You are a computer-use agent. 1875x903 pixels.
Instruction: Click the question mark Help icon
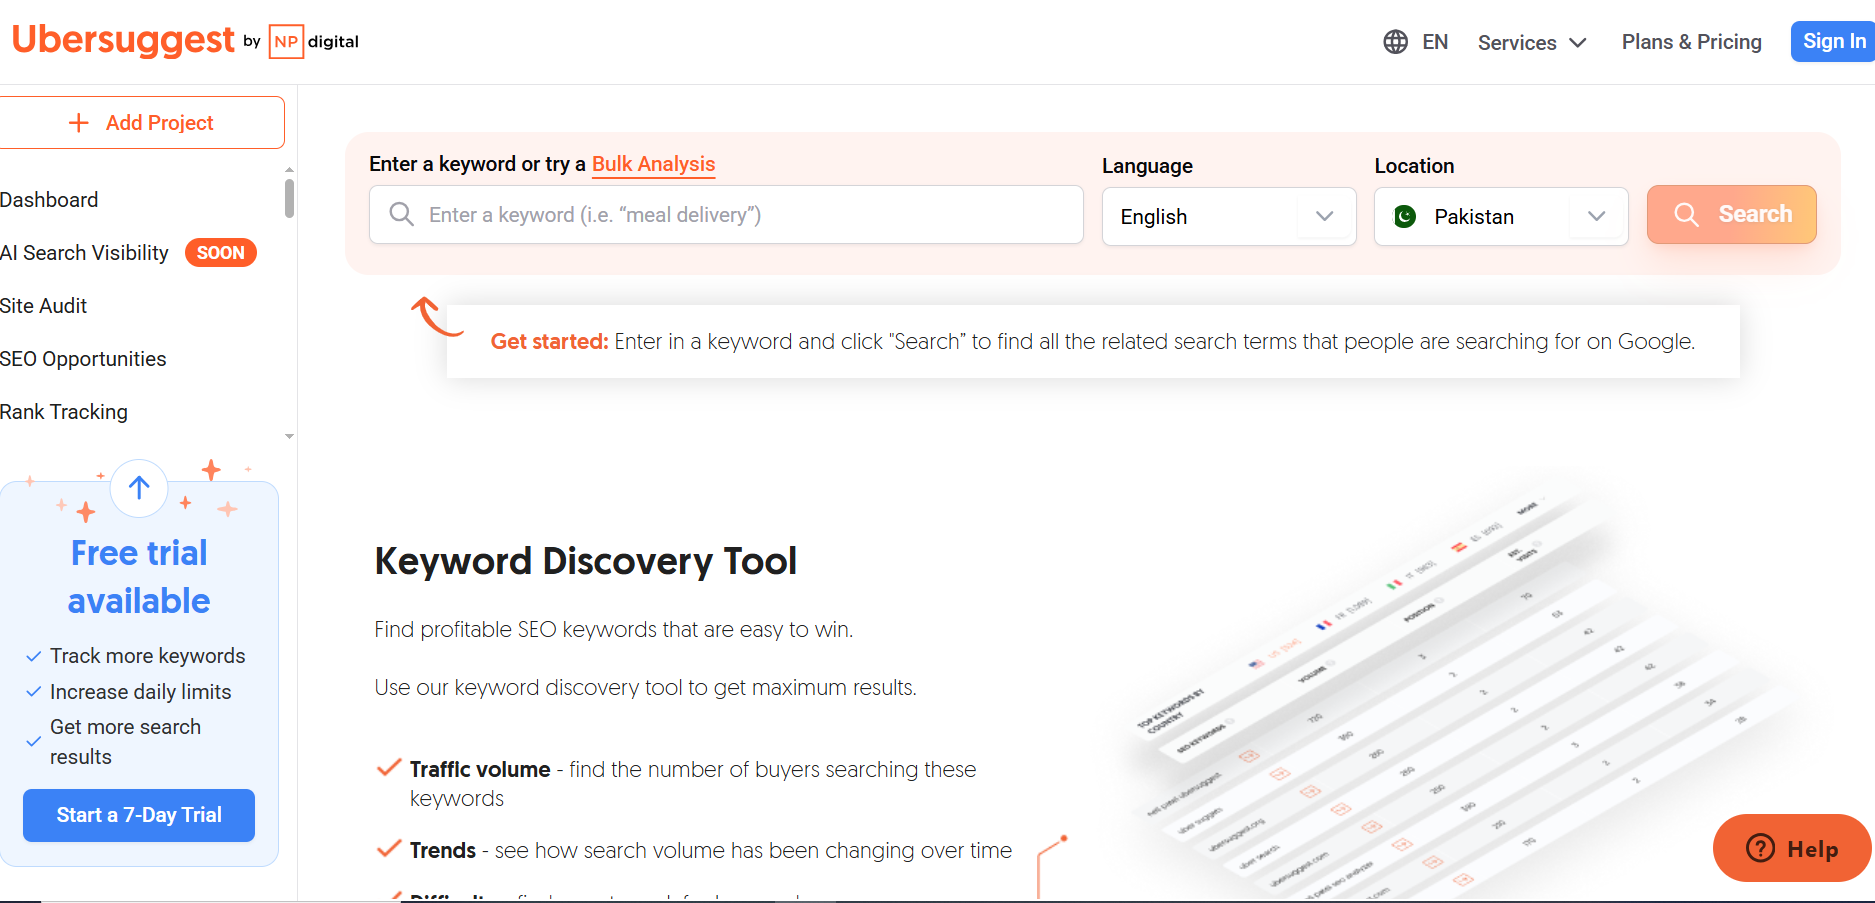click(1760, 848)
